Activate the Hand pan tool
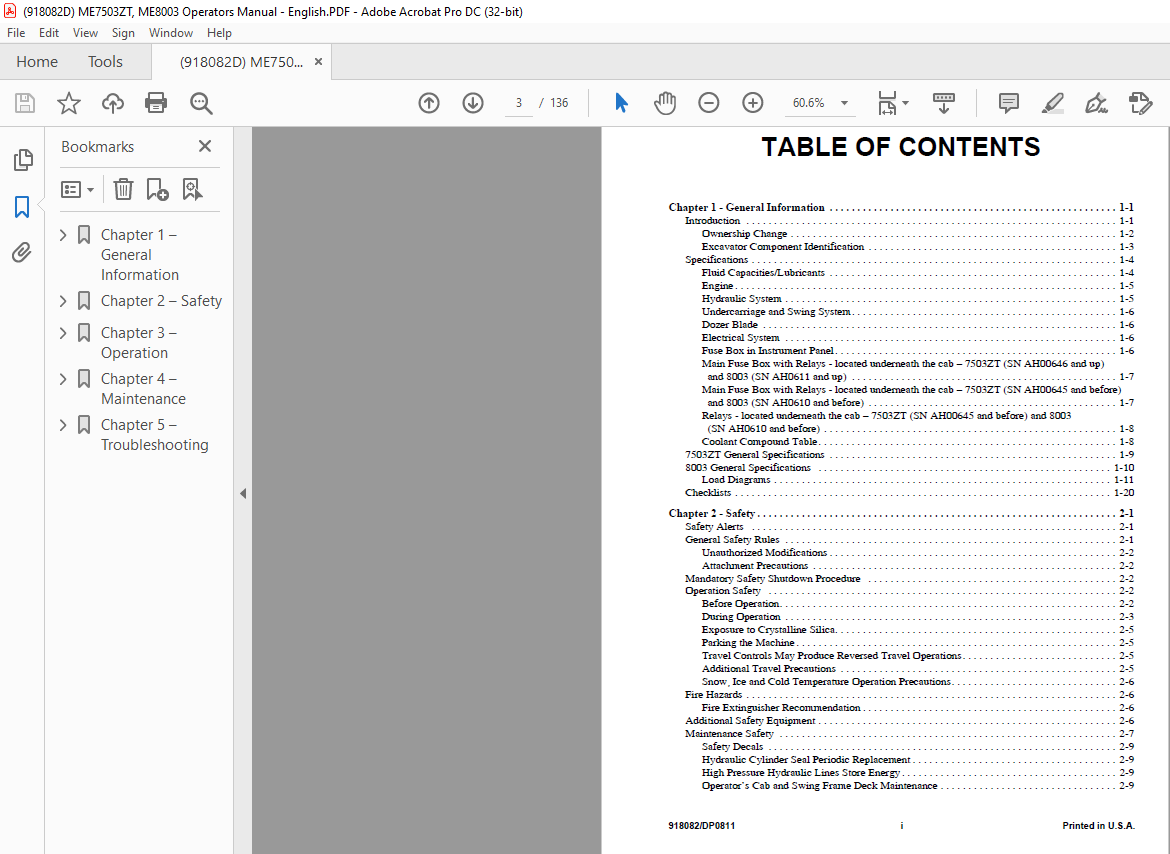The height and width of the screenshot is (854, 1170). 665,103
